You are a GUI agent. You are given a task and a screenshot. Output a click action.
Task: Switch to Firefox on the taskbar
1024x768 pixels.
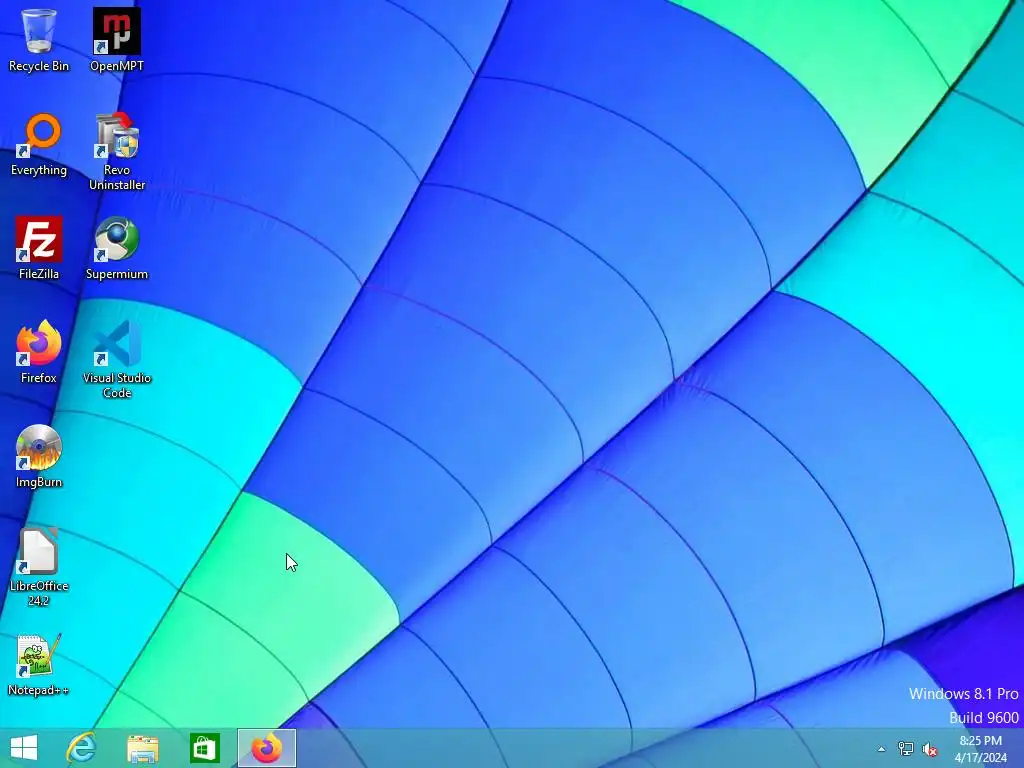click(x=266, y=748)
